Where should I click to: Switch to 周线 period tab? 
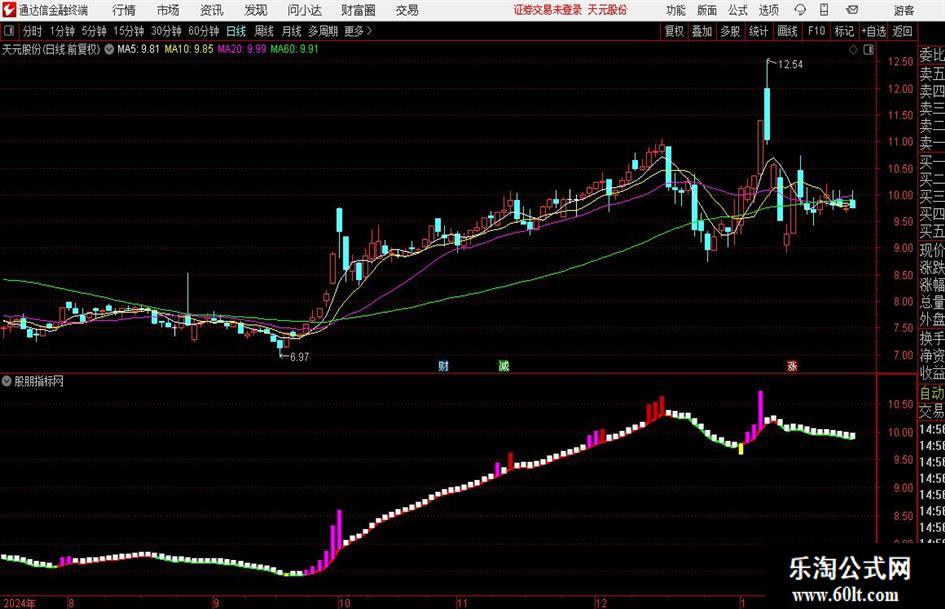pos(264,31)
